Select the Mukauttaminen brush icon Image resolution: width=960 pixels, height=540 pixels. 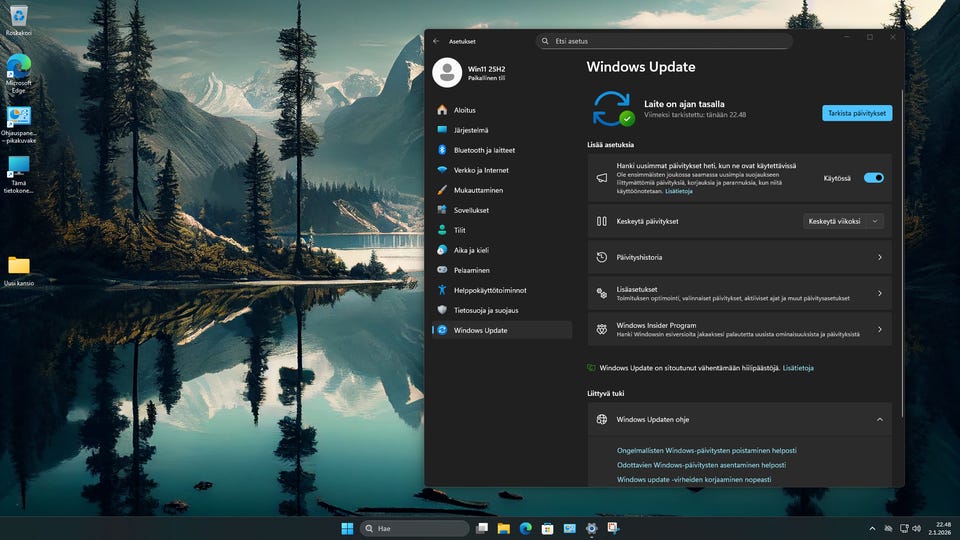442,190
